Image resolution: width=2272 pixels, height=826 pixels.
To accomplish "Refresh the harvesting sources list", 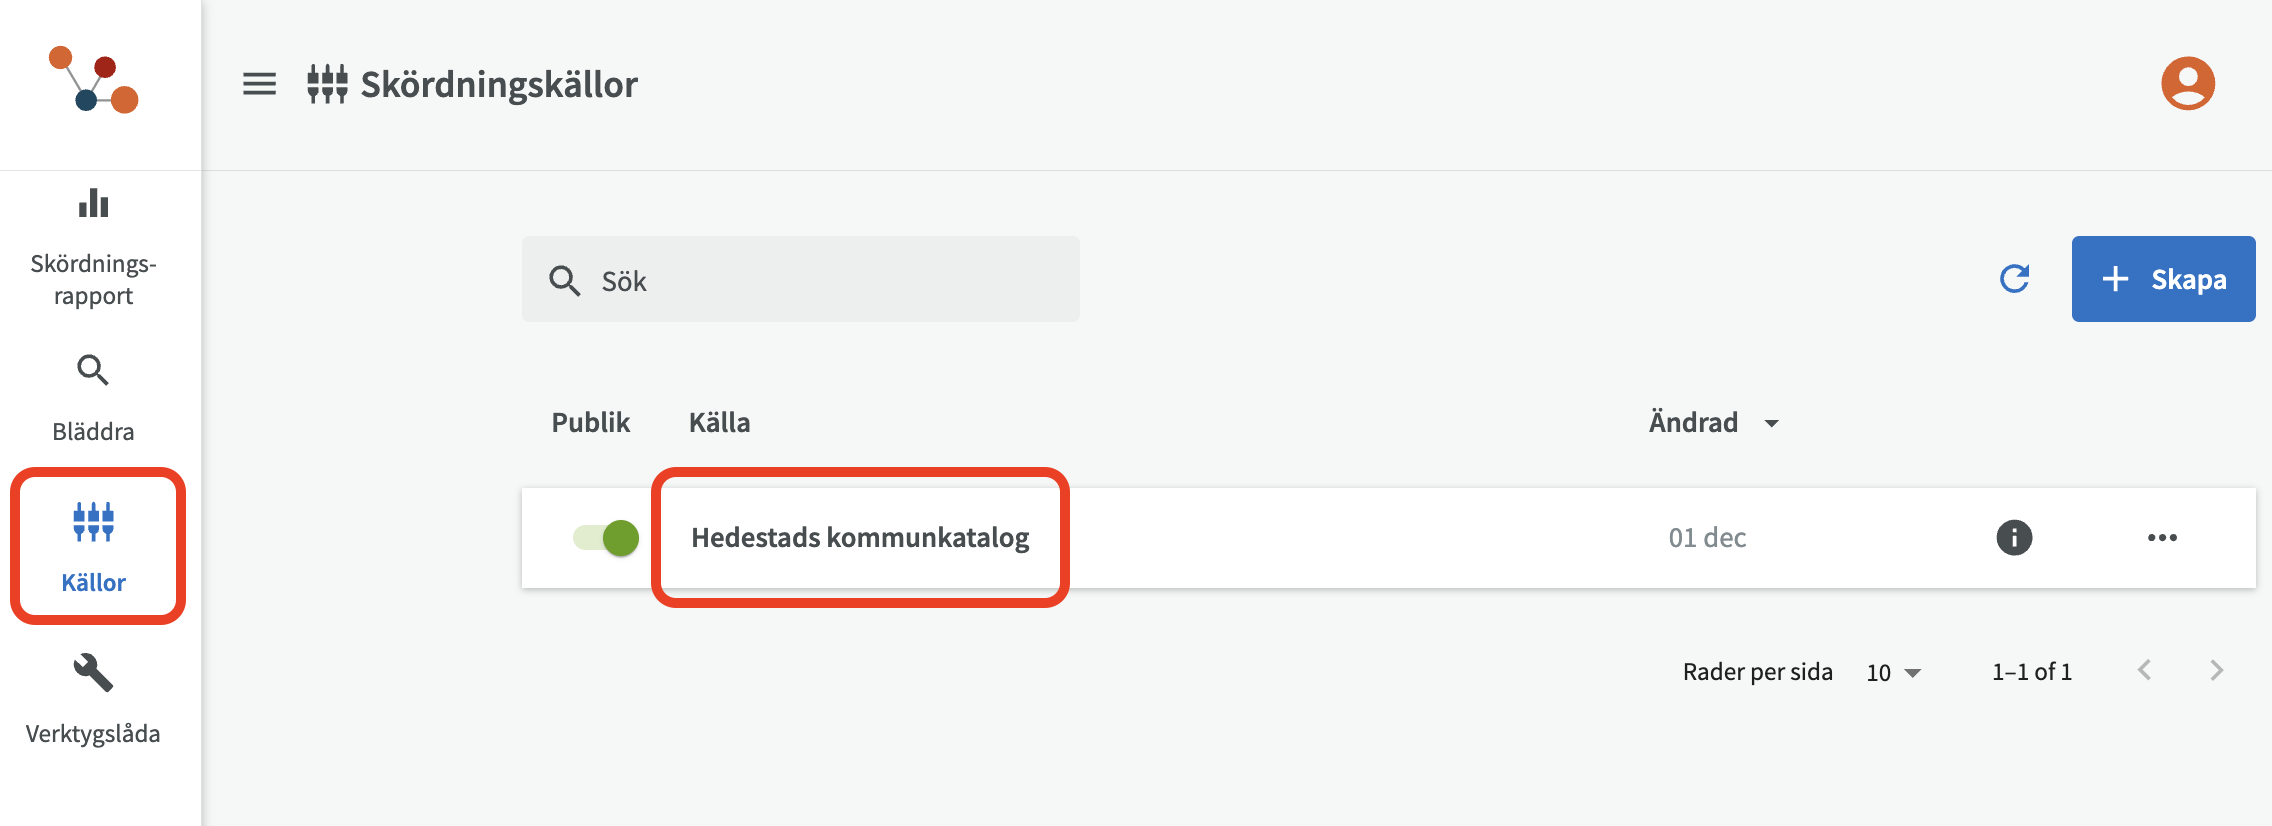I will [2014, 279].
